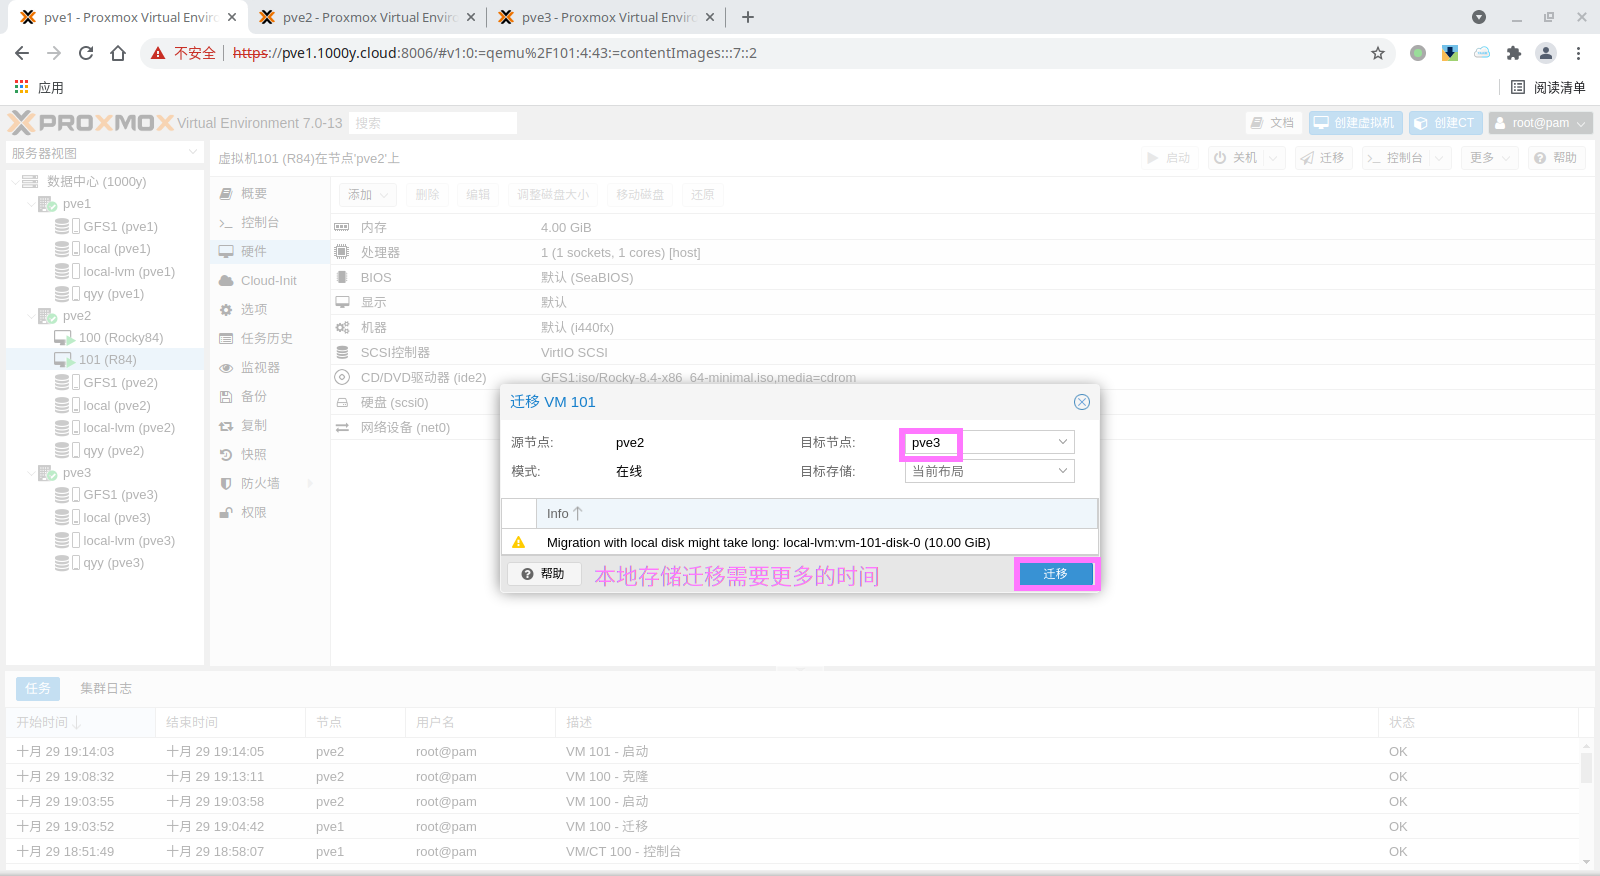1600x876 pixels.
Task: Bookmark this page with the star icon
Action: click(1378, 53)
